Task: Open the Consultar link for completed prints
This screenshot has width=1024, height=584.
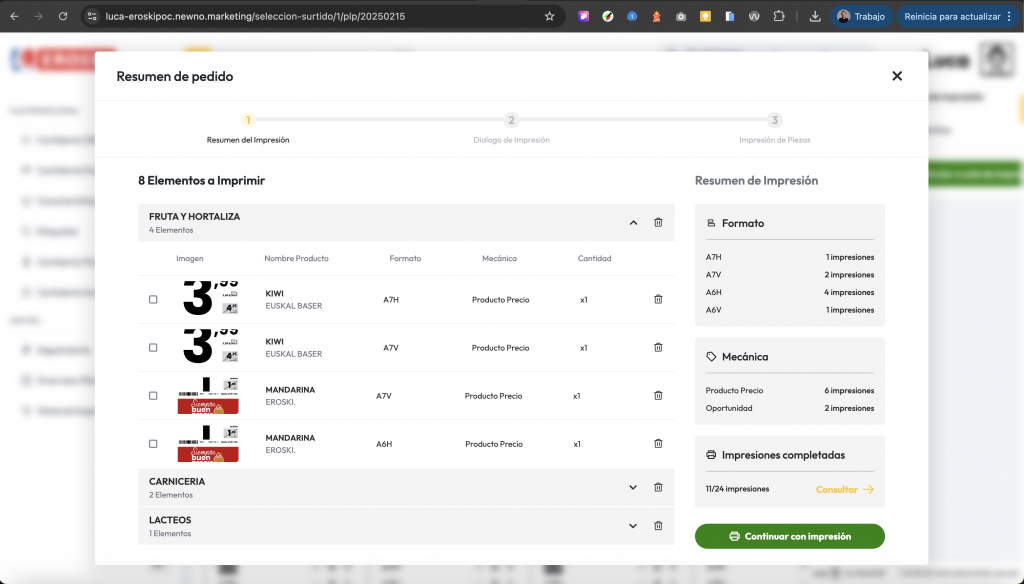Action: (845, 489)
